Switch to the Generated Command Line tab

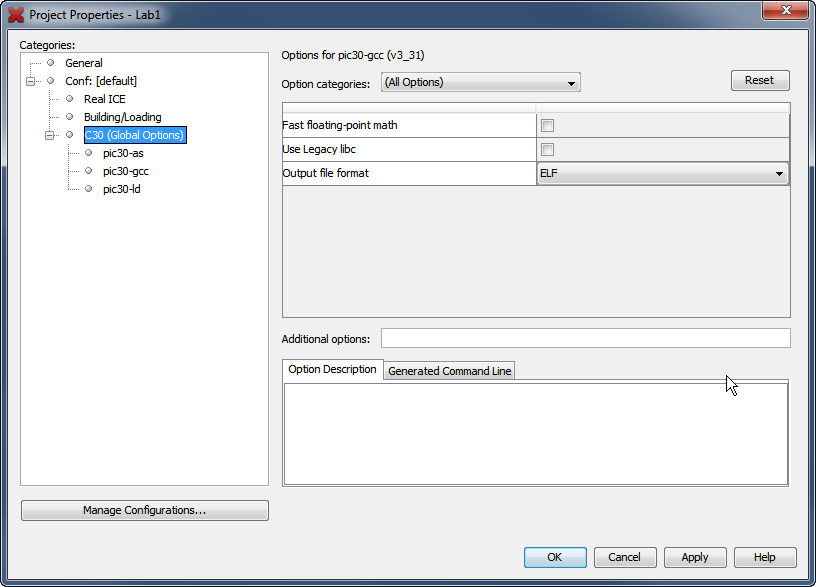448,370
